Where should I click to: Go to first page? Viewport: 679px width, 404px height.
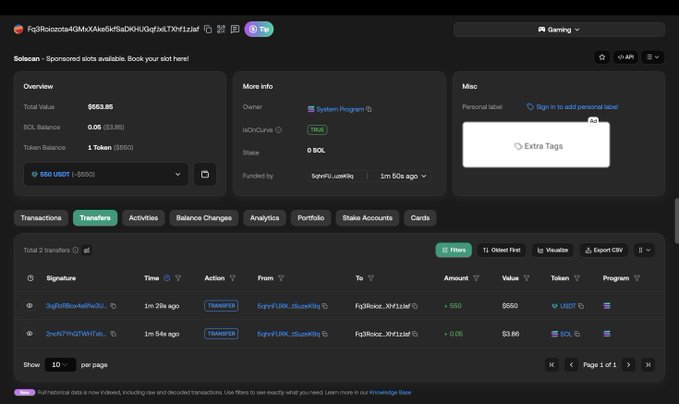tap(552, 365)
